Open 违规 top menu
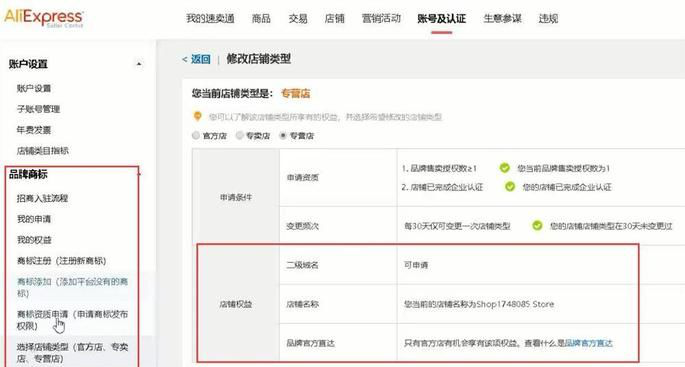 click(548, 18)
